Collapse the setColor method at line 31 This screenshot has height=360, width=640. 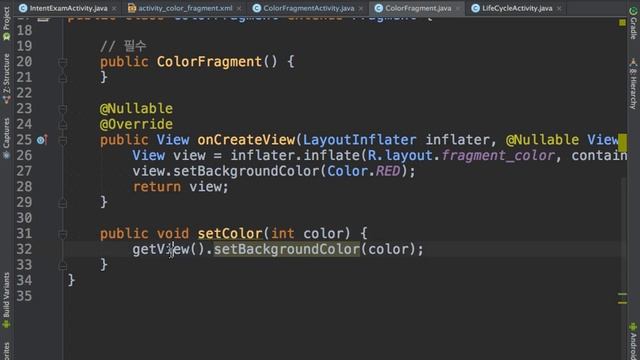point(62,234)
